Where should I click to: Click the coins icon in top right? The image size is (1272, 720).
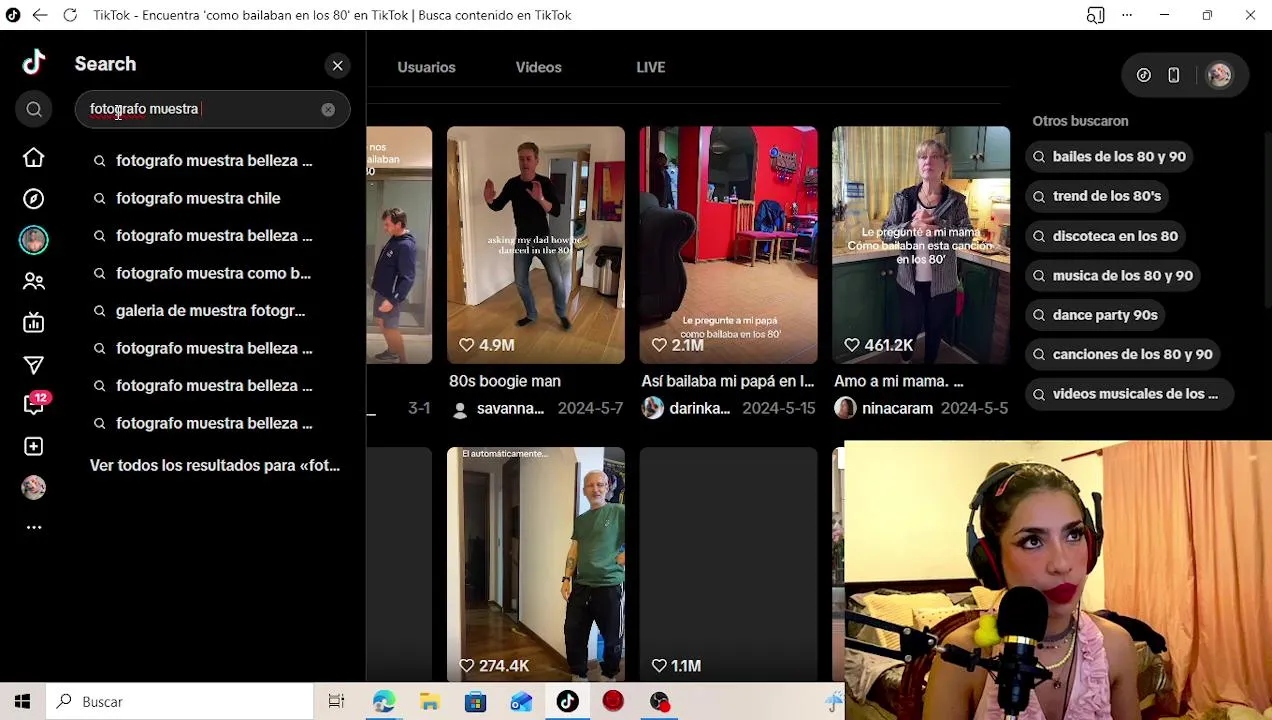pyautogui.click(x=1144, y=75)
